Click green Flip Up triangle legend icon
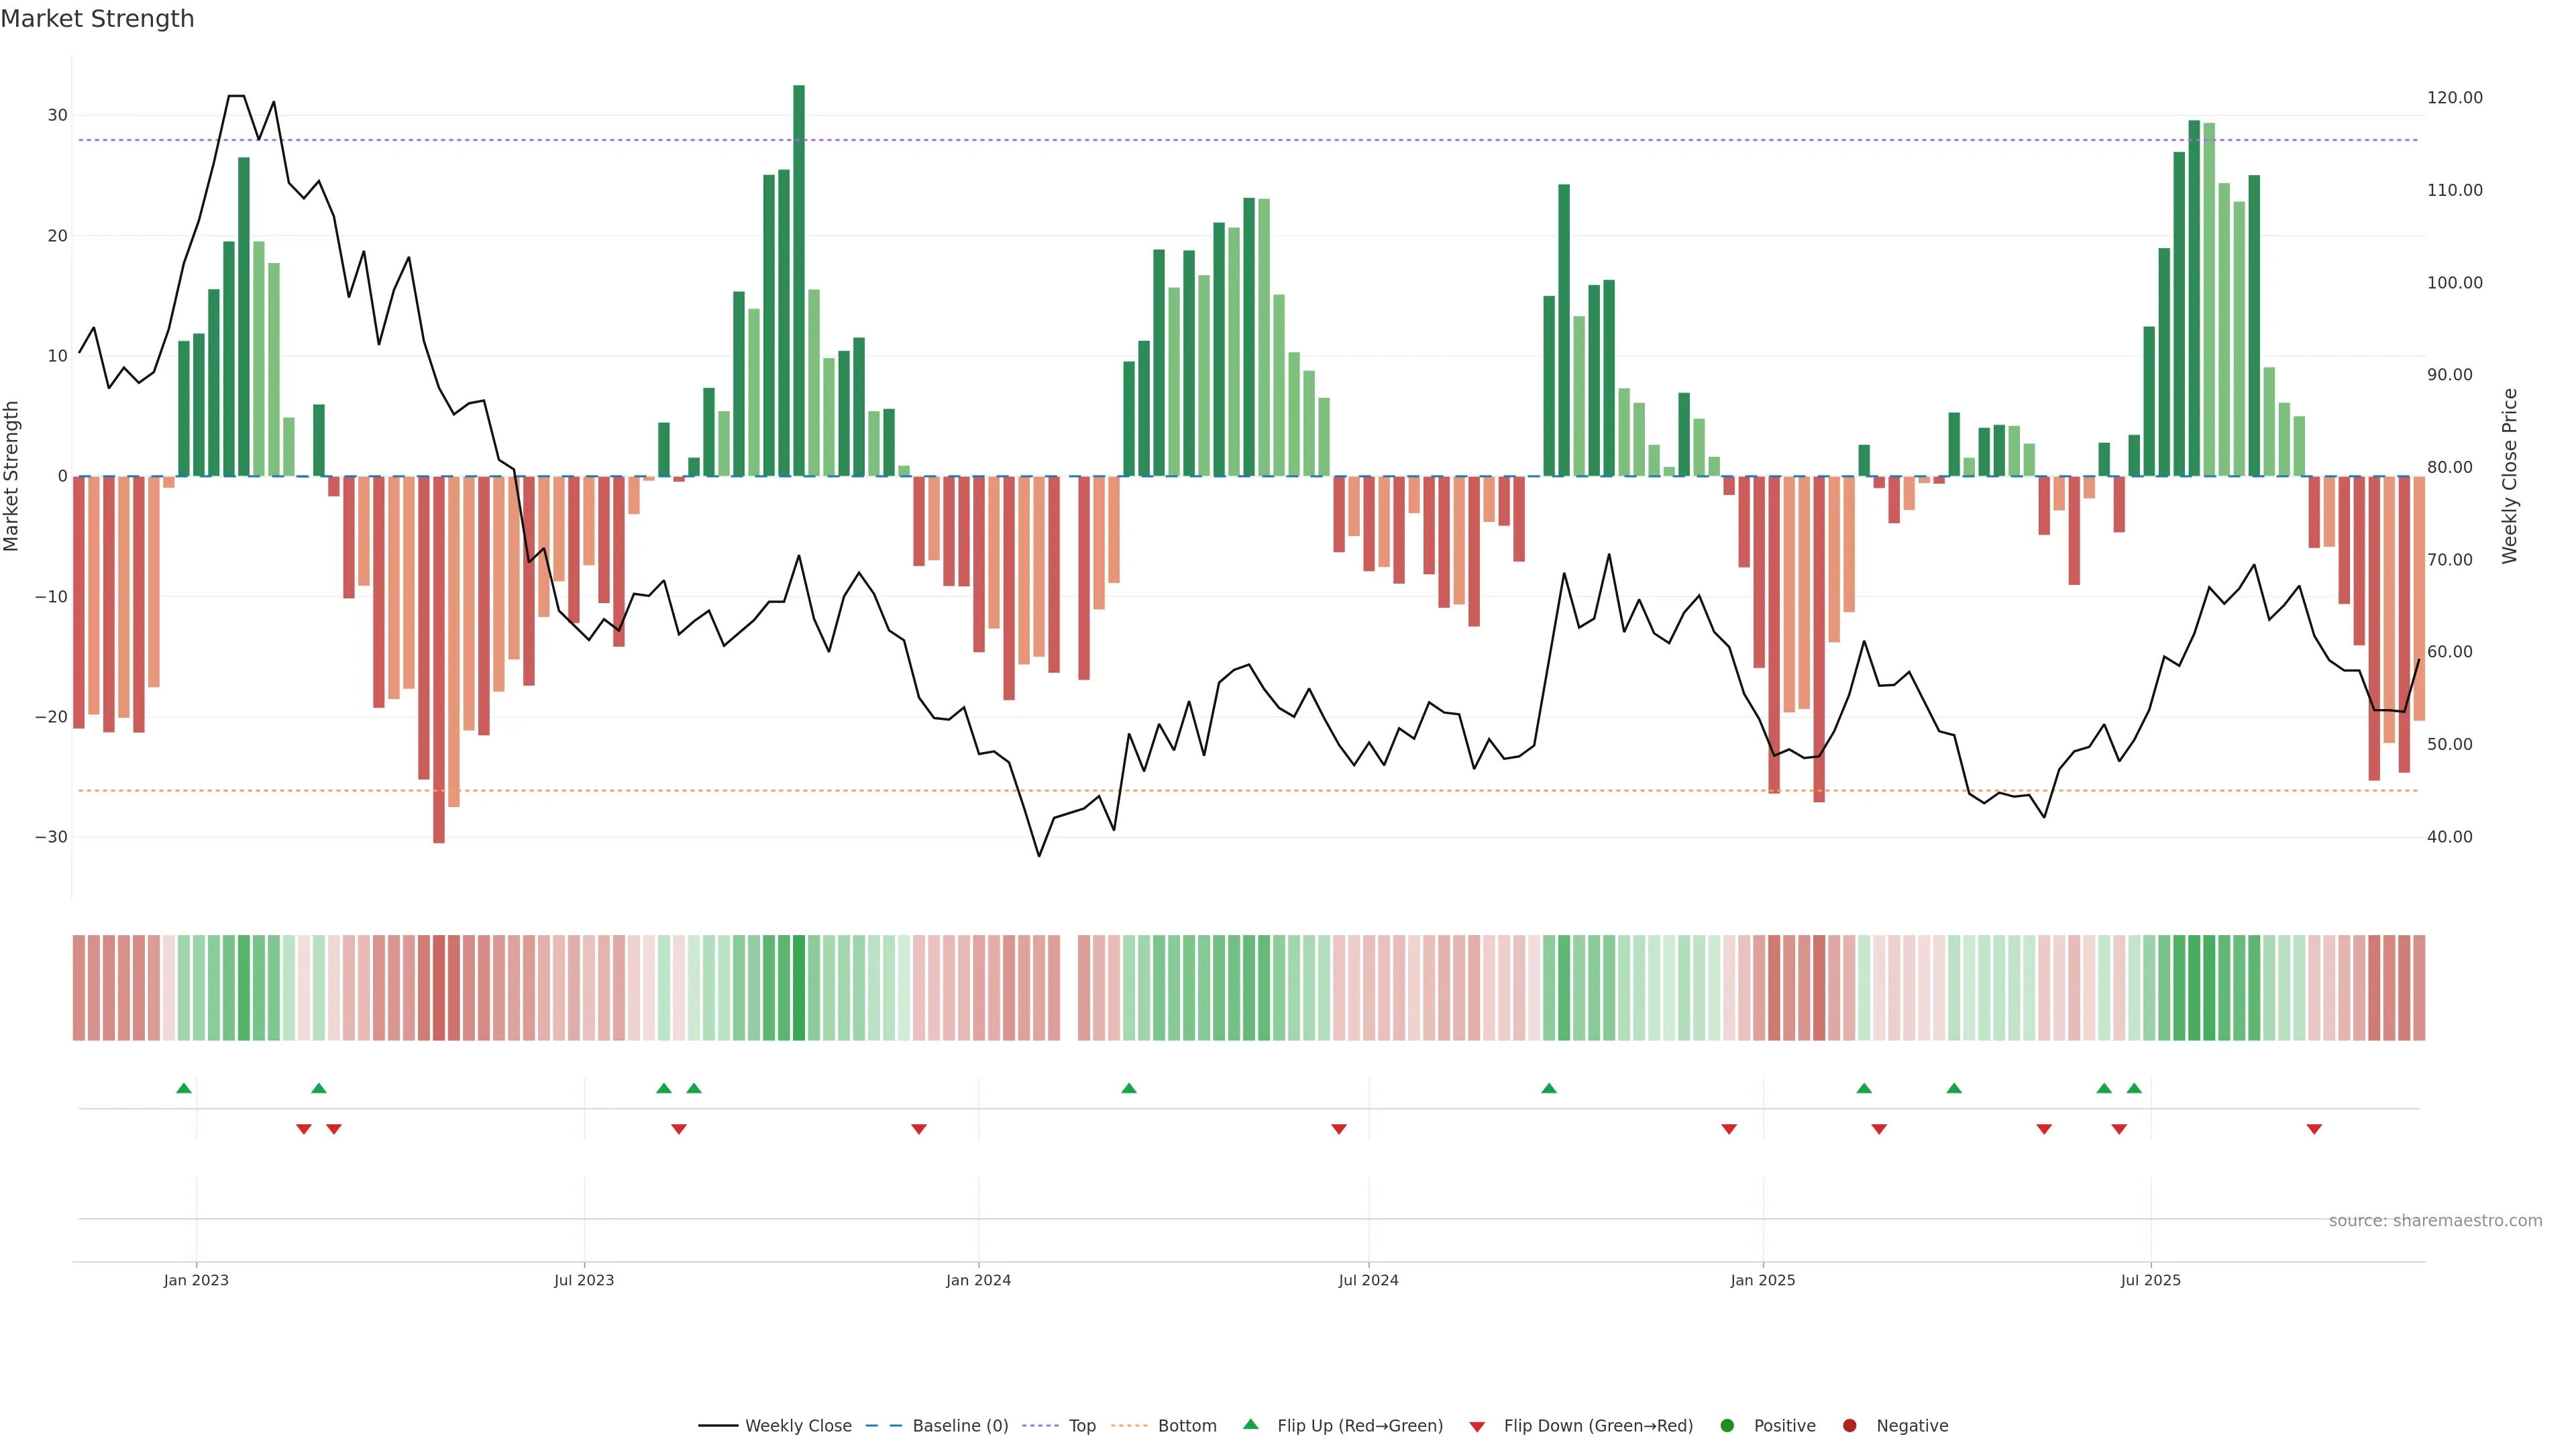The image size is (2576, 1449). pyautogui.click(x=1250, y=1424)
